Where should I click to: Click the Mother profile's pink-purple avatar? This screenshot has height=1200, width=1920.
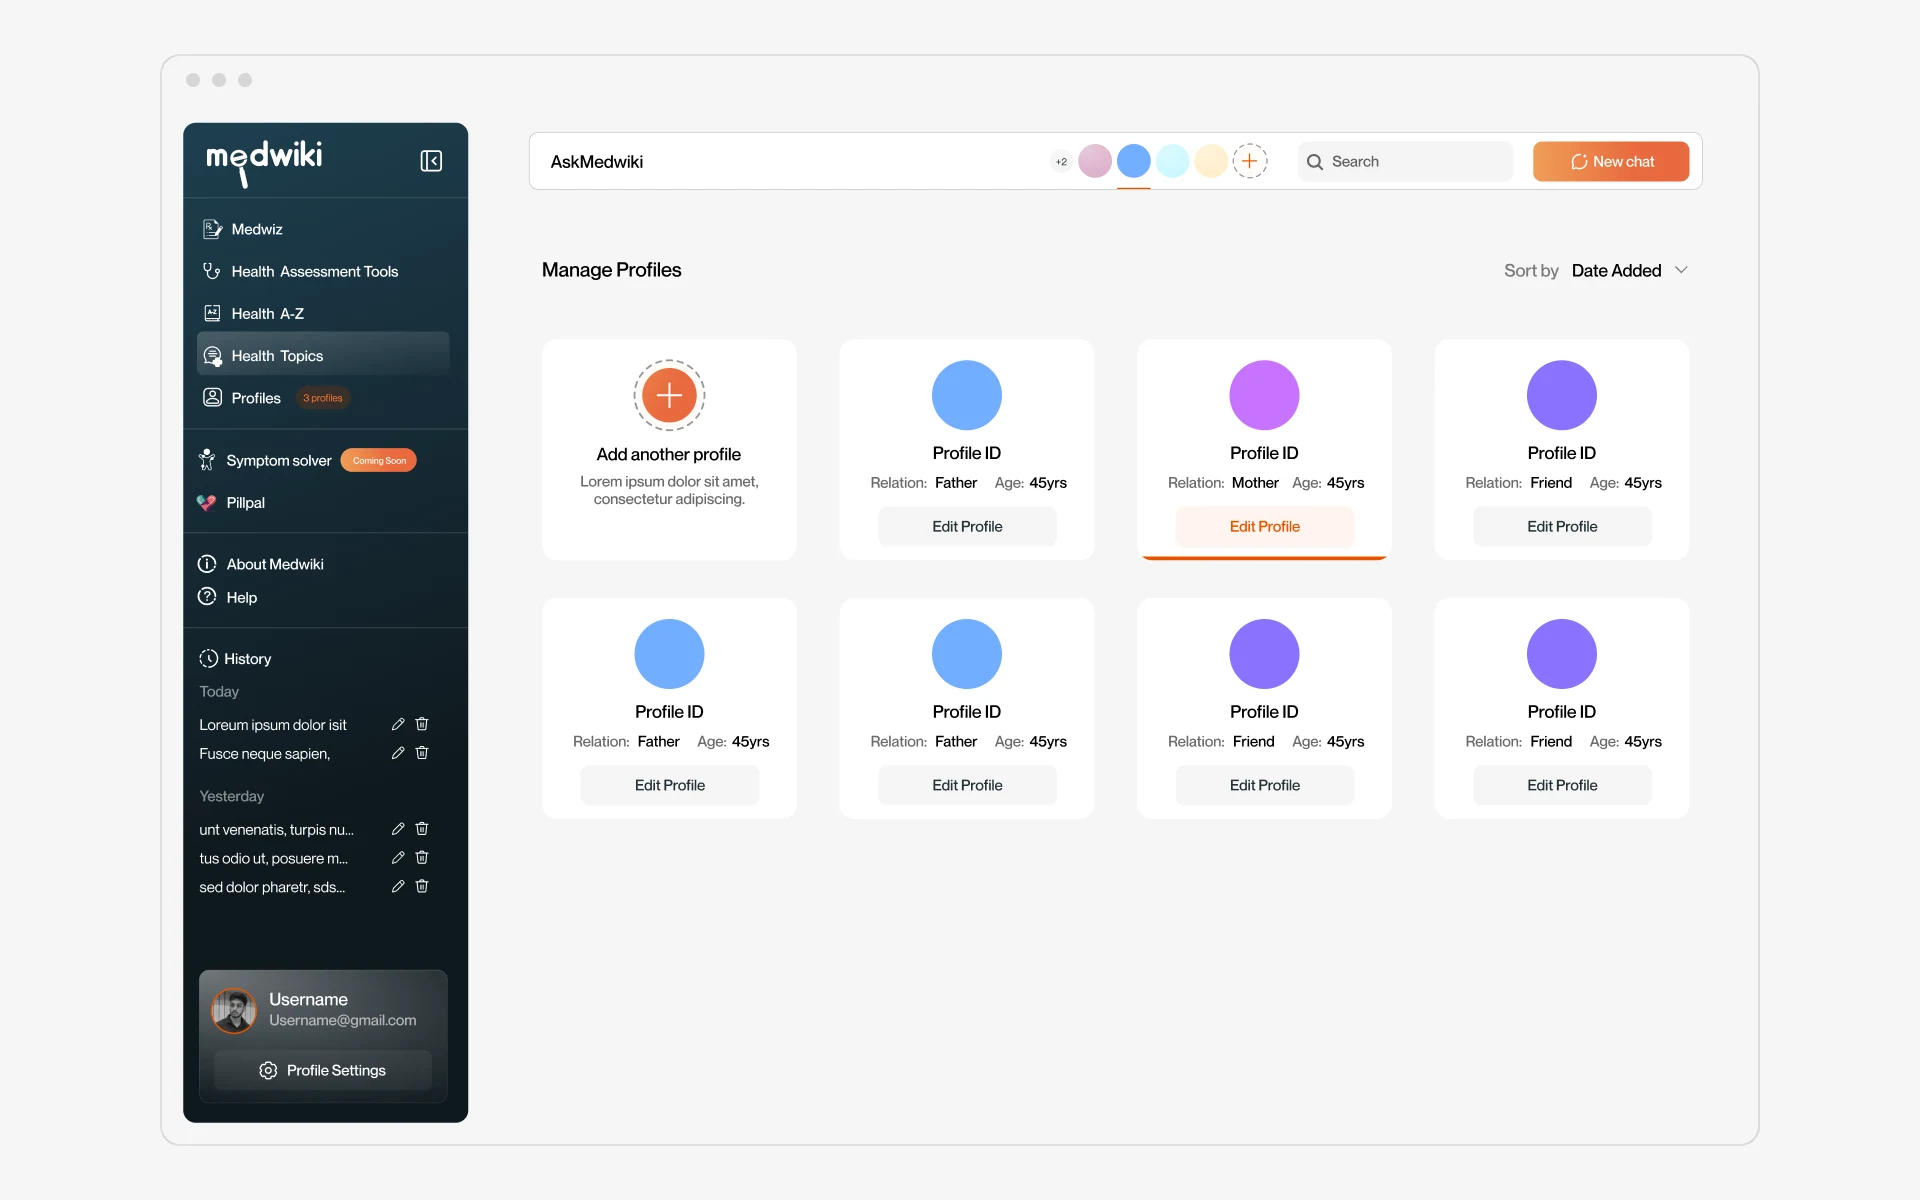1264,395
